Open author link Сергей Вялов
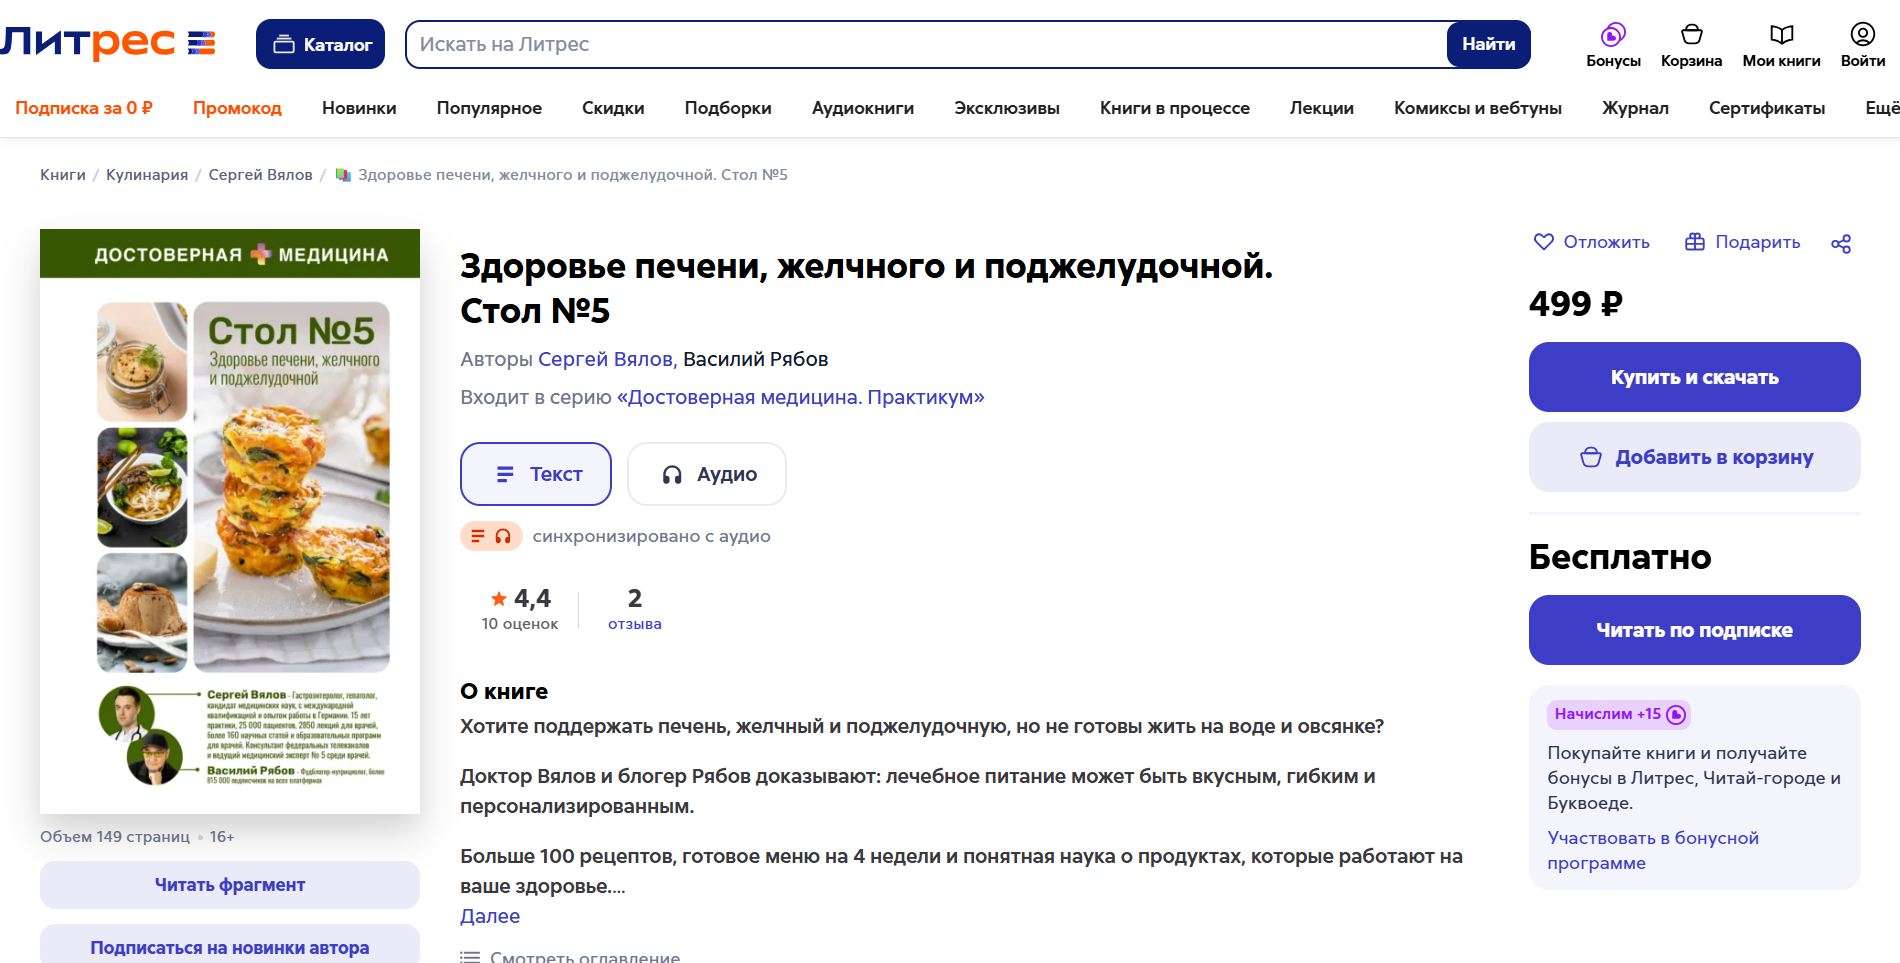The image size is (1900, 963). pos(607,359)
